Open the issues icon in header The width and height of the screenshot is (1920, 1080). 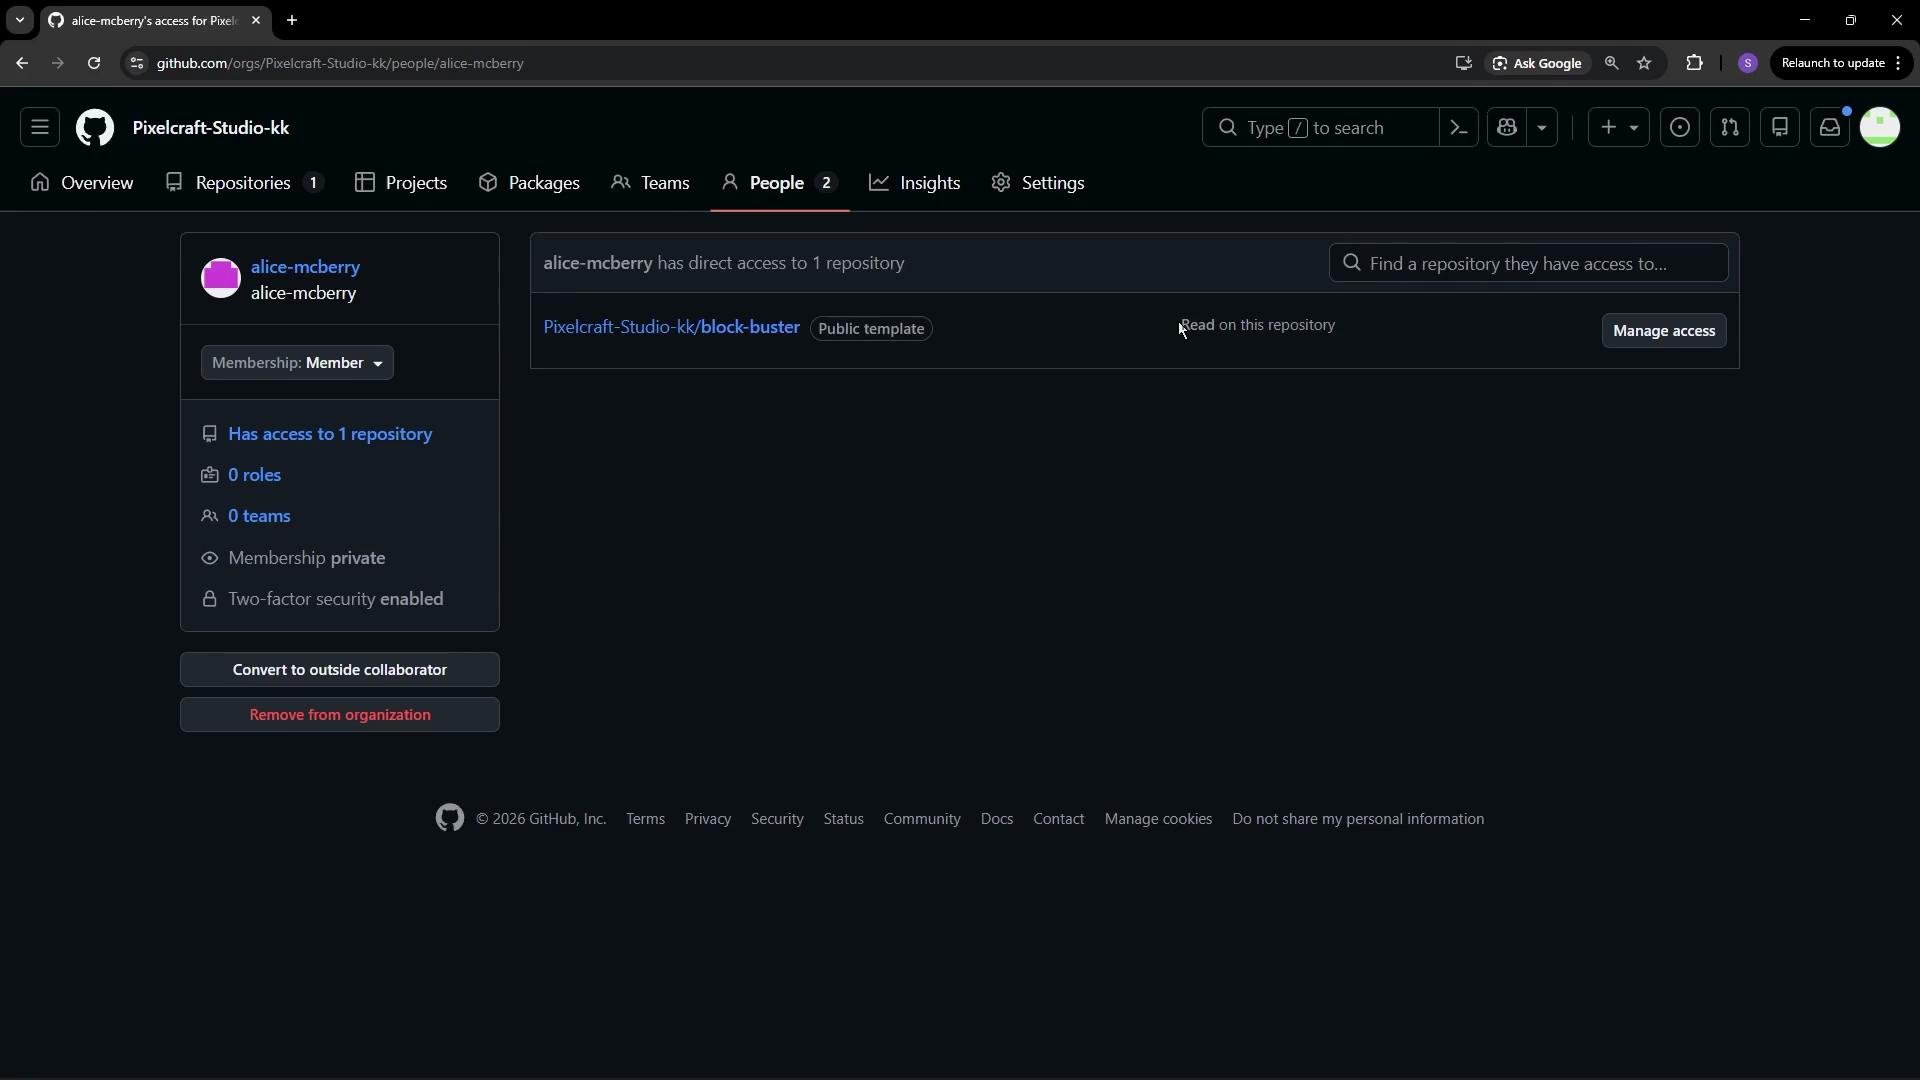click(x=1680, y=128)
